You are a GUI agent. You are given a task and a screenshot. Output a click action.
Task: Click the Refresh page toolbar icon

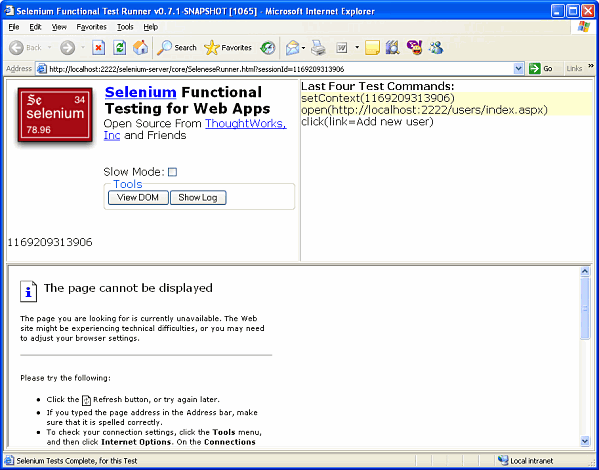(x=120, y=48)
